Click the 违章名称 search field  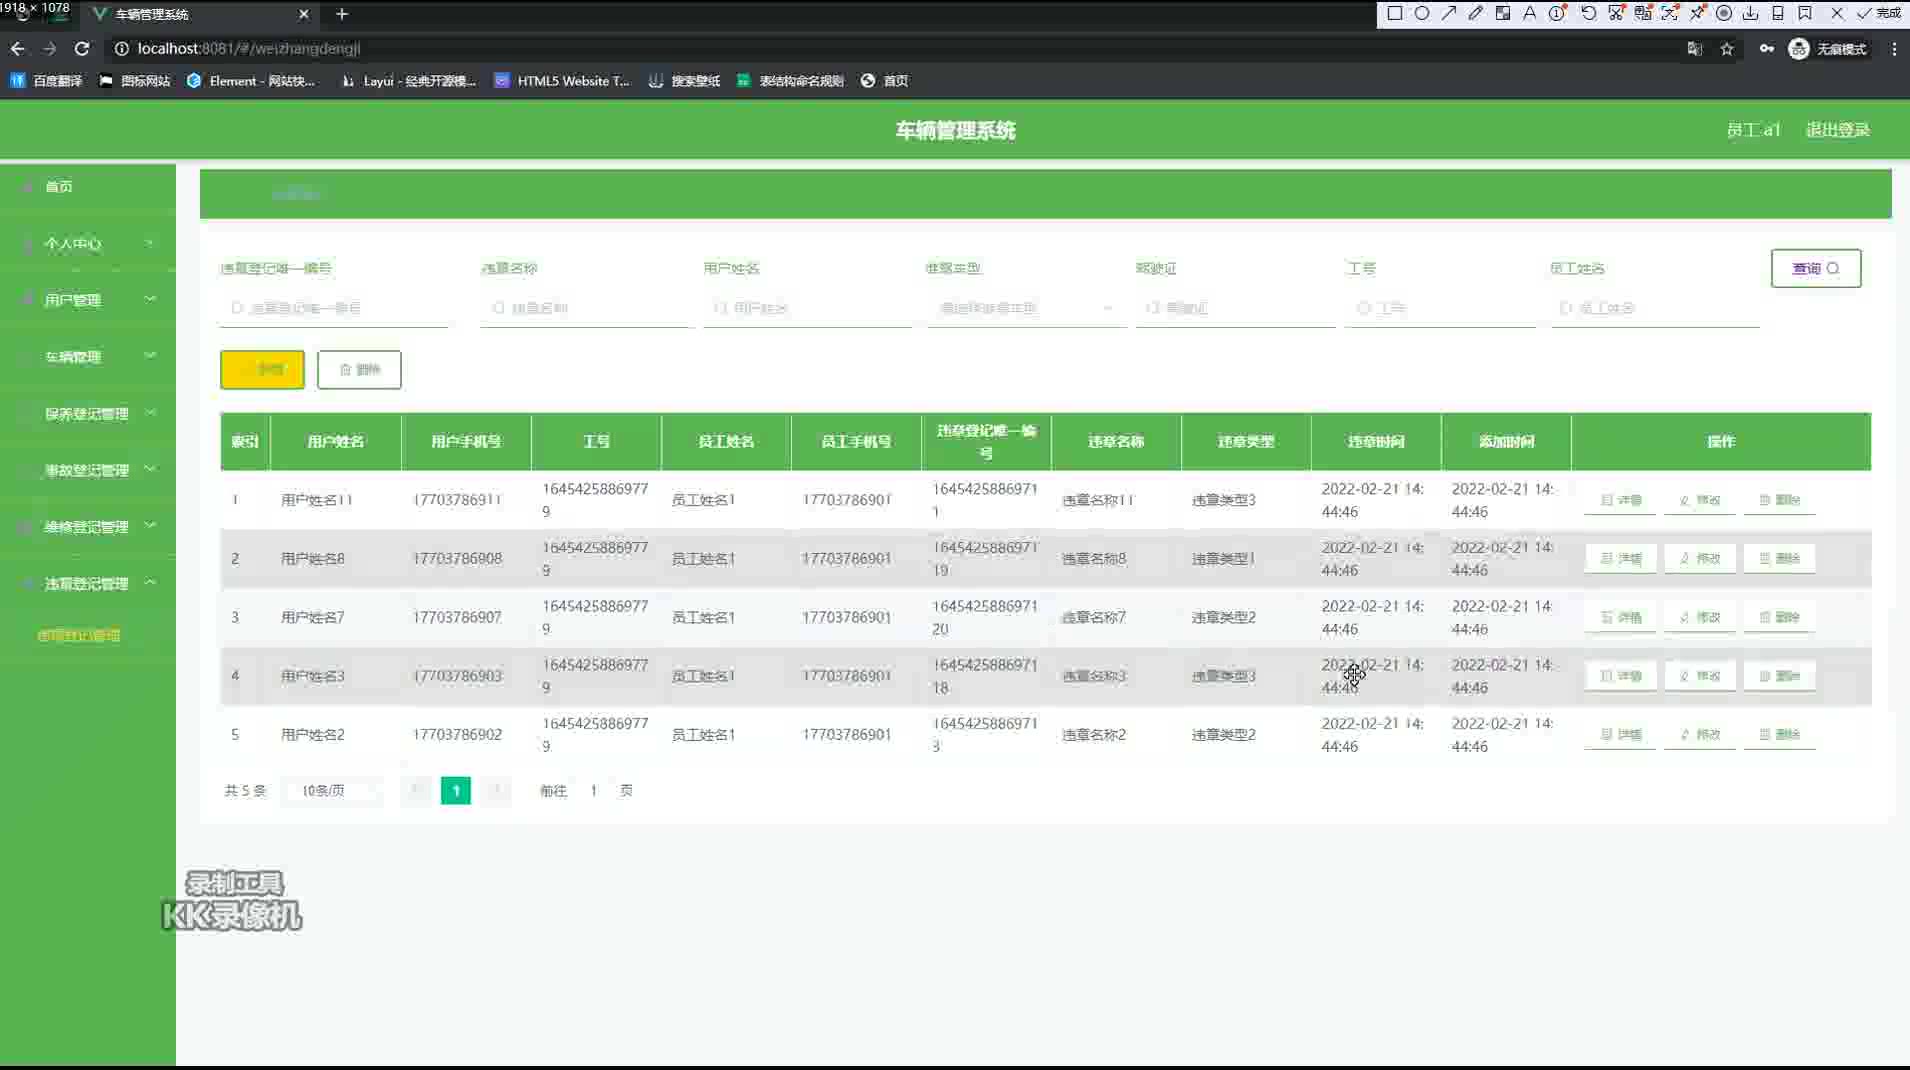586,308
